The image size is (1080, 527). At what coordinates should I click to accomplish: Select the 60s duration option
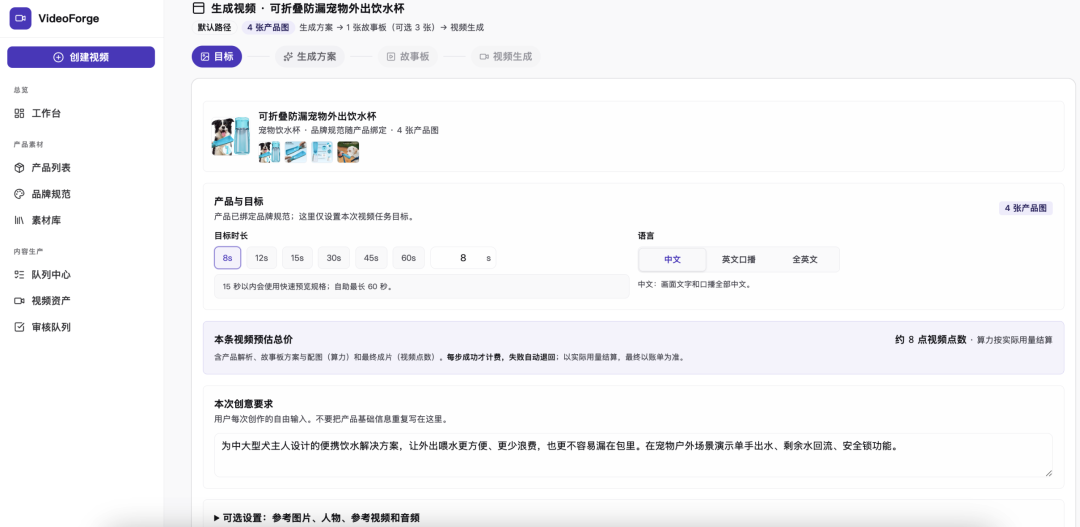coord(408,258)
